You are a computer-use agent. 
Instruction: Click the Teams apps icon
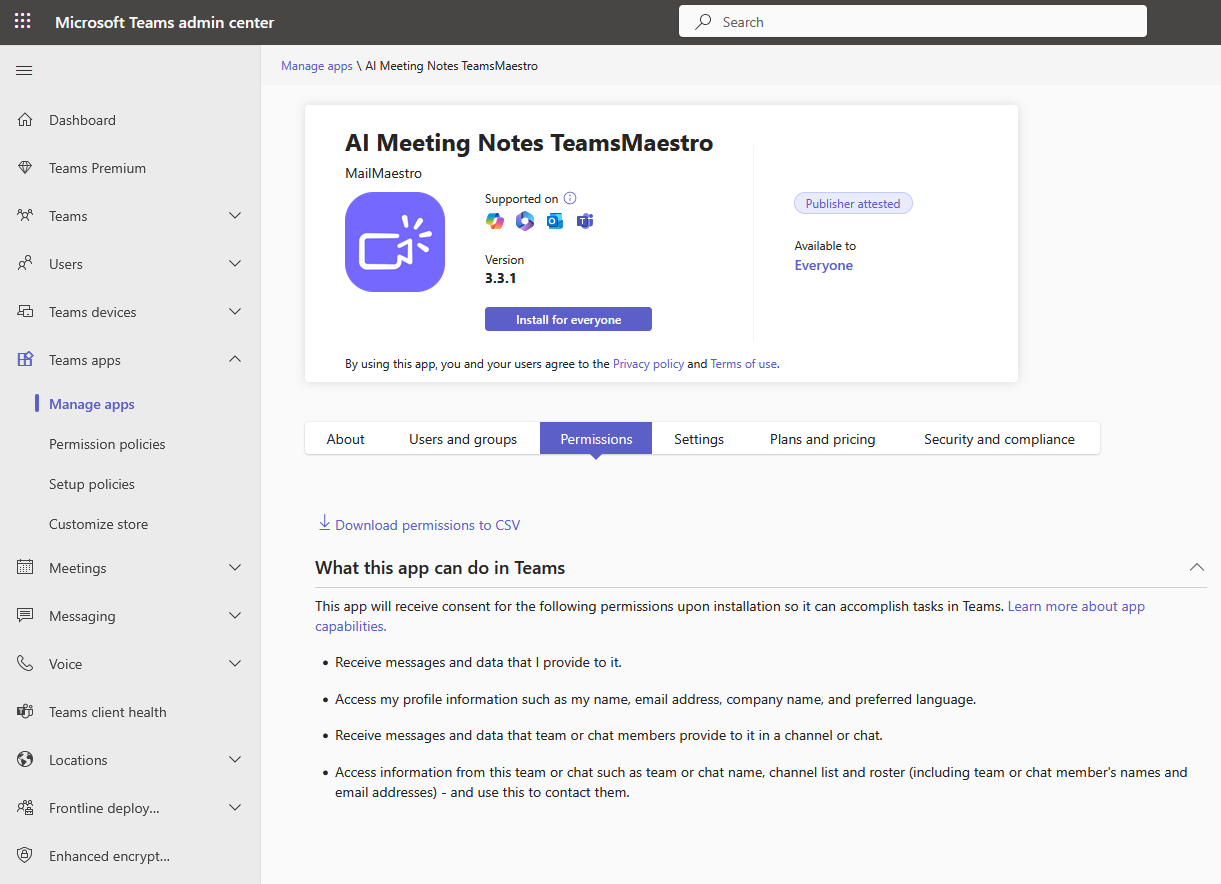26,360
